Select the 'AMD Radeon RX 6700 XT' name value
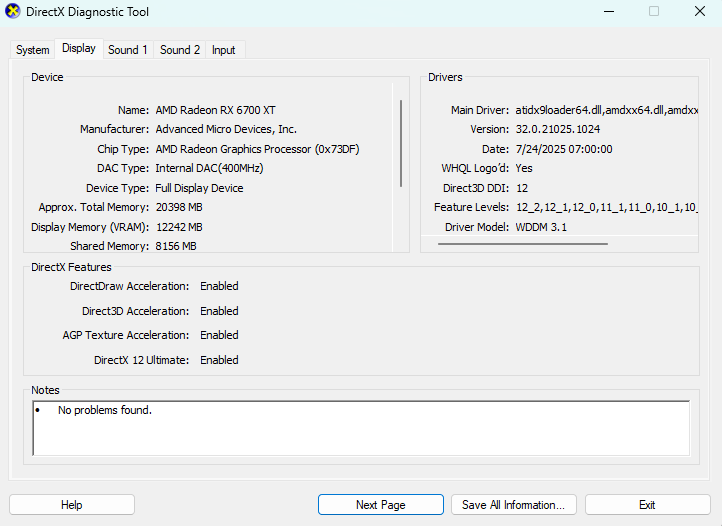722x526 pixels. coord(215,110)
